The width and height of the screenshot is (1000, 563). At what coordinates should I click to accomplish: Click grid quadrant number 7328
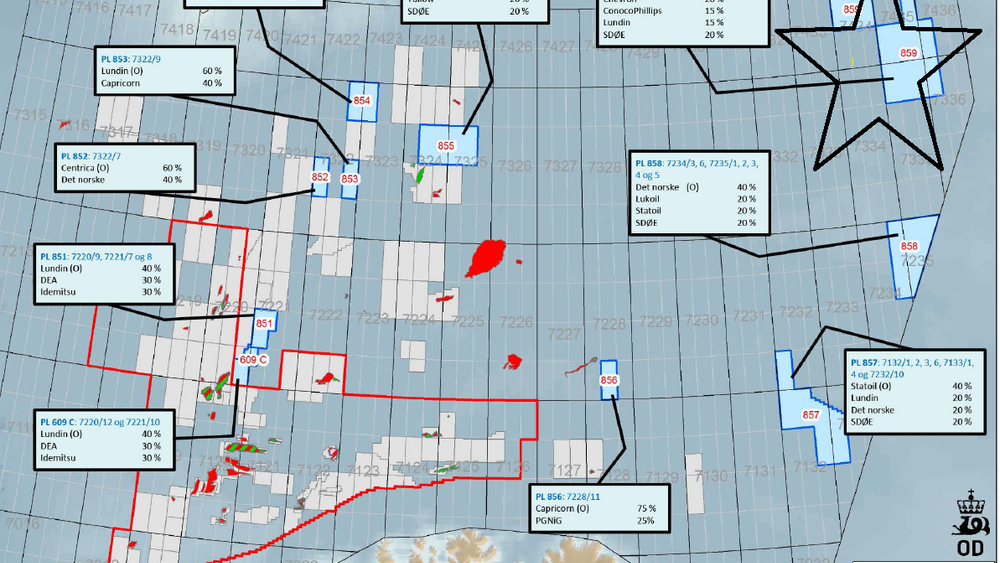click(605, 167)
